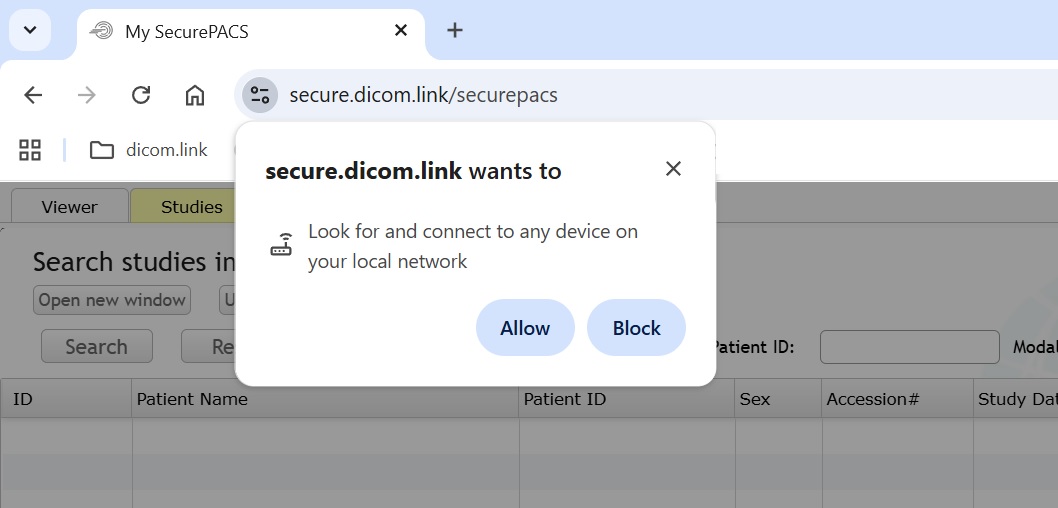Close the My SecurePACS tab
Image resolution: width=1058 pixels, height=508 pixels.
tap(401, 30)
